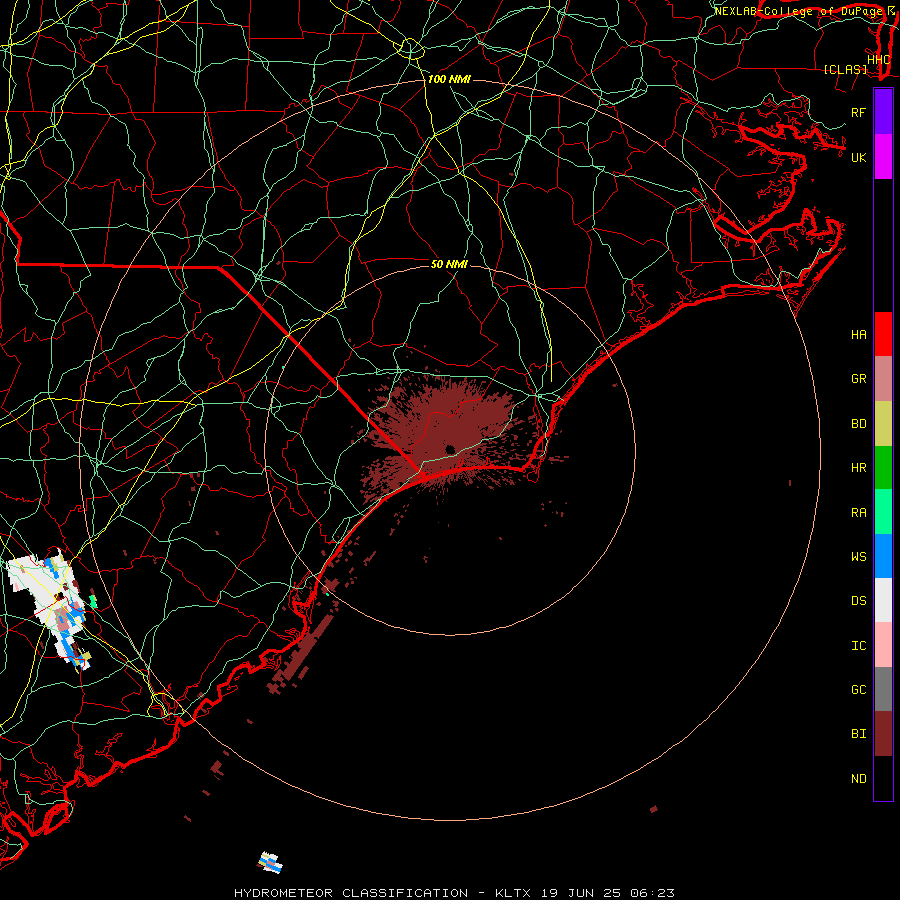This screenshot has width=900, height=900.
Task: Click the IC legend label
Action: [858, 646]
